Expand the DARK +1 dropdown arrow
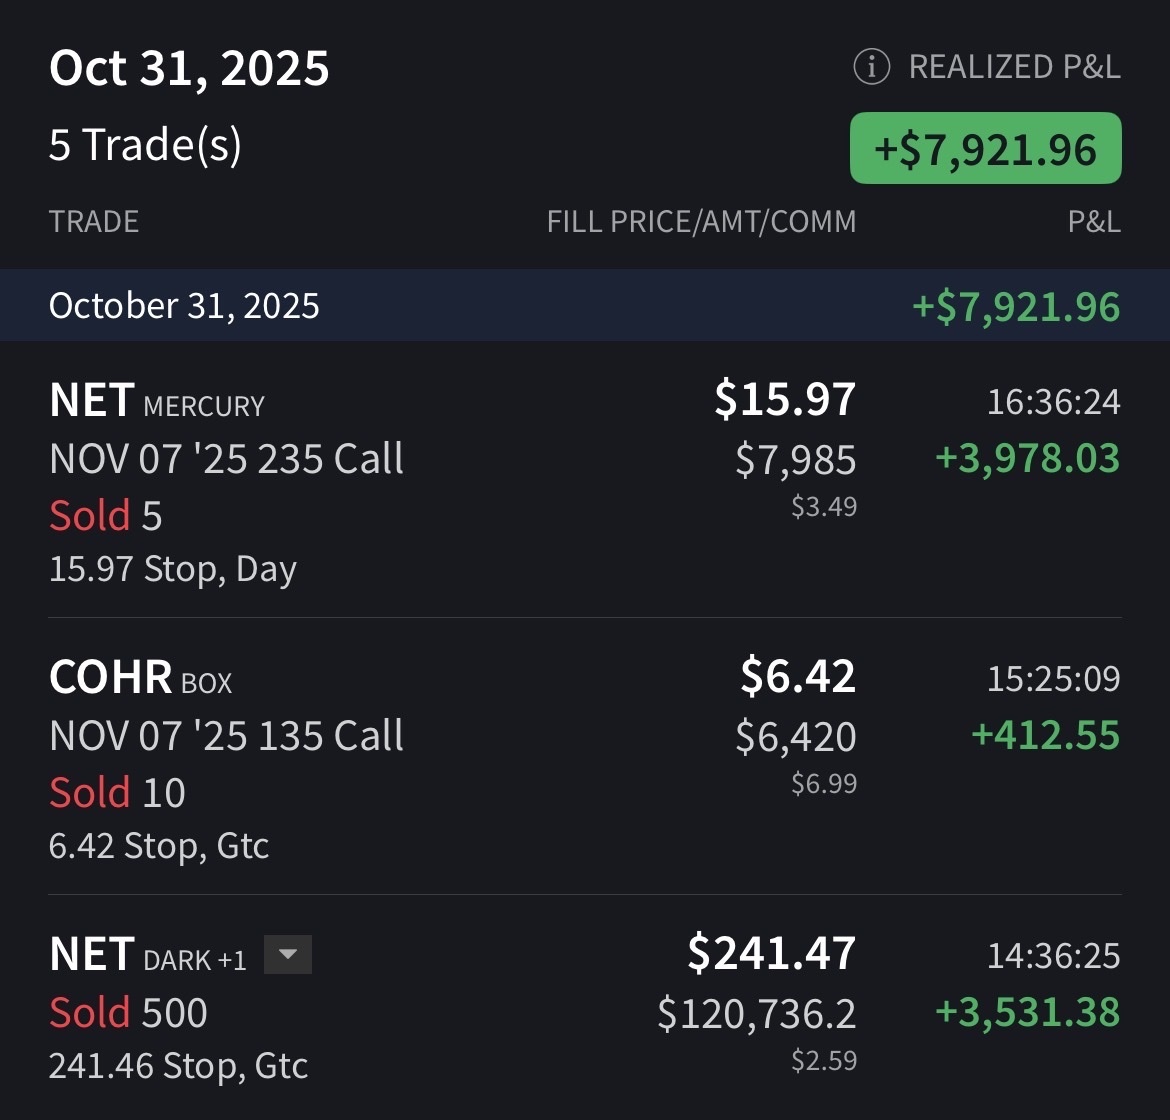 pos(288,954)
